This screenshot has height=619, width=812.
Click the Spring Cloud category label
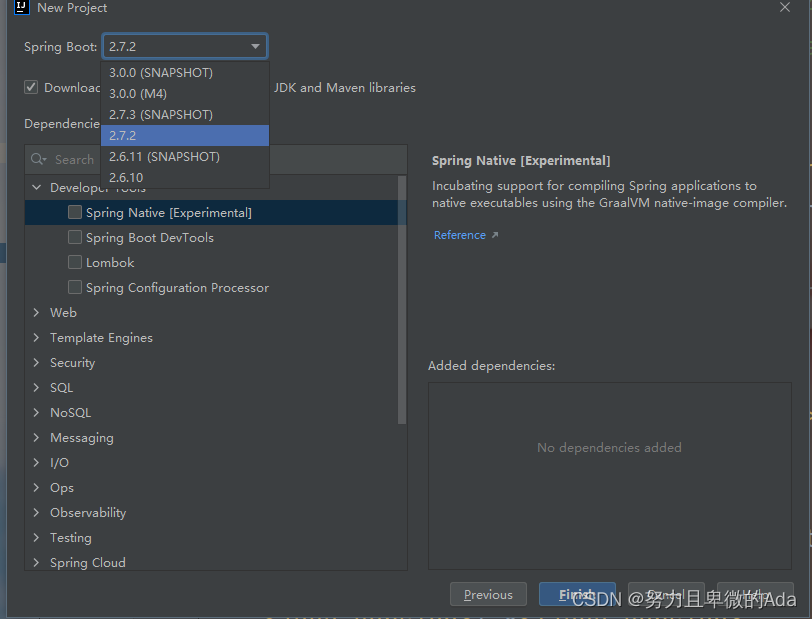click(88, 563)
